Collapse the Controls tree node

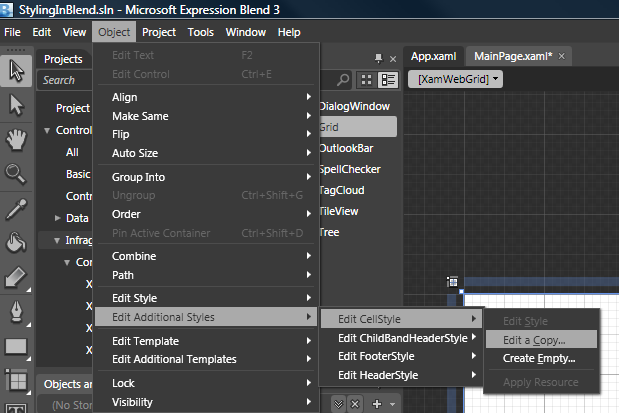tap(47, 130)
